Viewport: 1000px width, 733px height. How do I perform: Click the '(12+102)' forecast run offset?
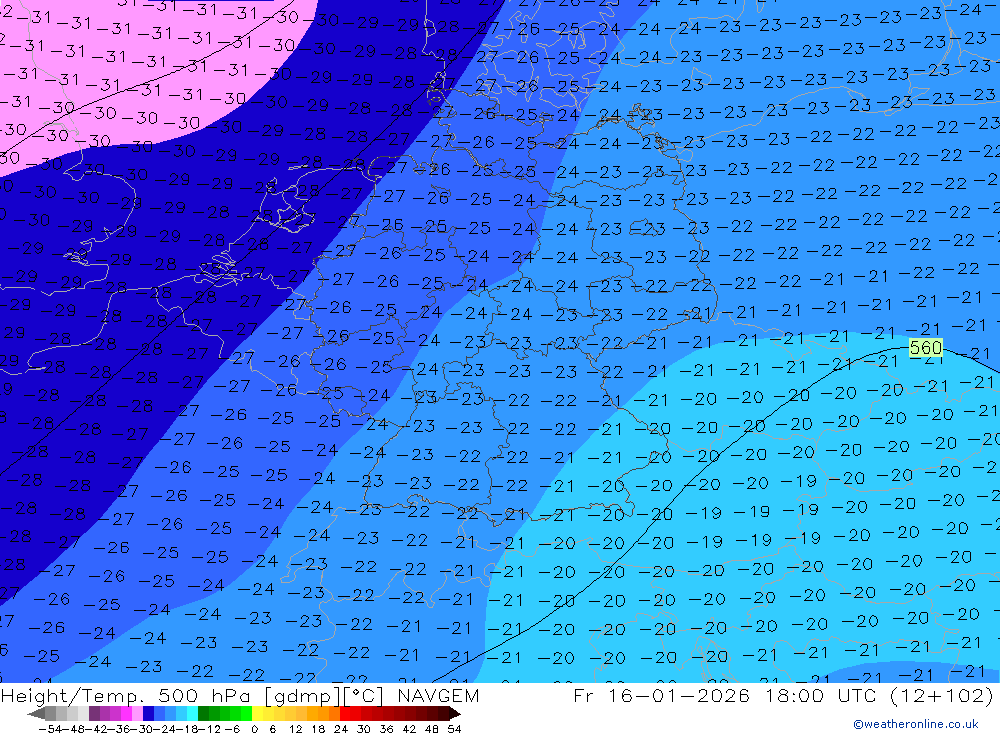(941, 695)
